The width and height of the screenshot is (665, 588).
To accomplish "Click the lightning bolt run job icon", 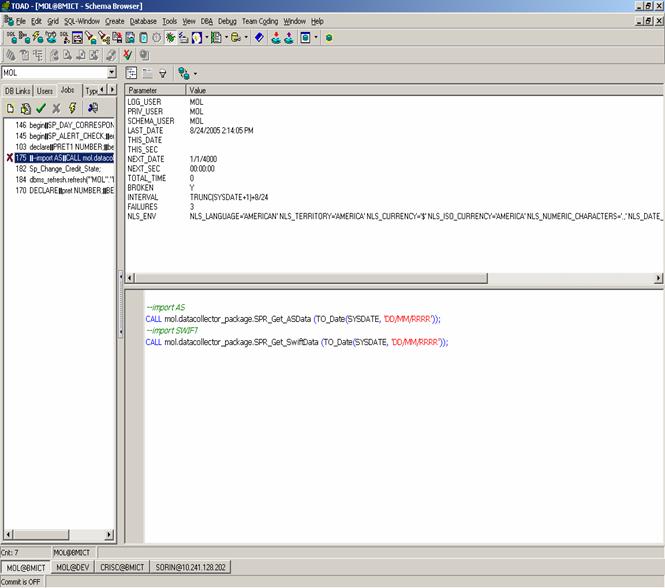I will click(x=72, y=108).
